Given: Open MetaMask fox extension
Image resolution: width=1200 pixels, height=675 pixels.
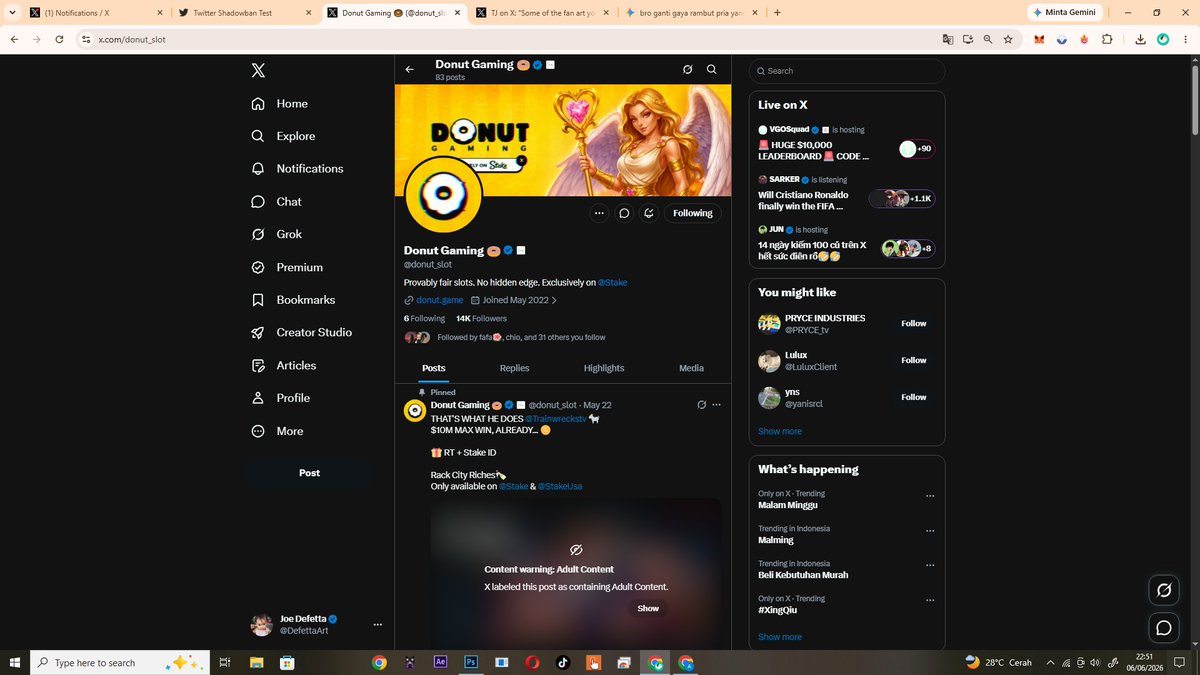Looking at the screenshot, I should click(x=1039, y=39).
